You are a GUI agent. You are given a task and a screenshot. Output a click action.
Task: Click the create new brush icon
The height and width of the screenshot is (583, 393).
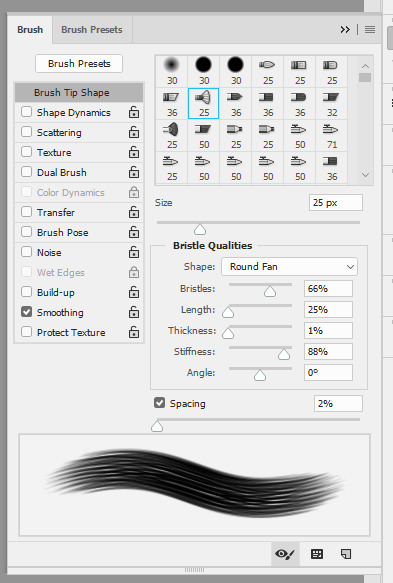click(x=346, y=554)
